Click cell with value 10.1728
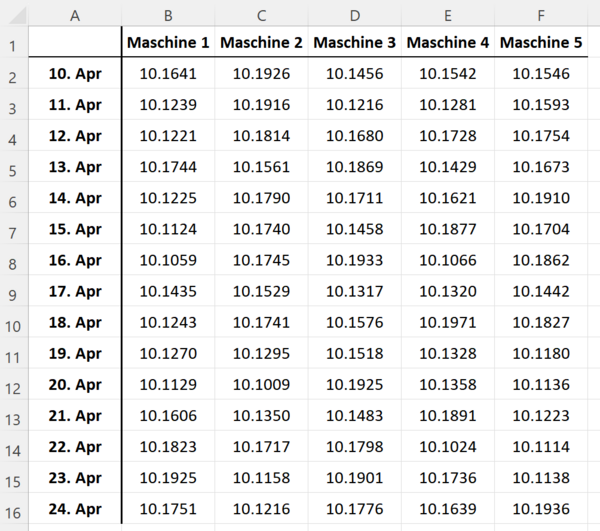This screenshot has width=600, height=531. pyautogui.click(x=448, y=135)
